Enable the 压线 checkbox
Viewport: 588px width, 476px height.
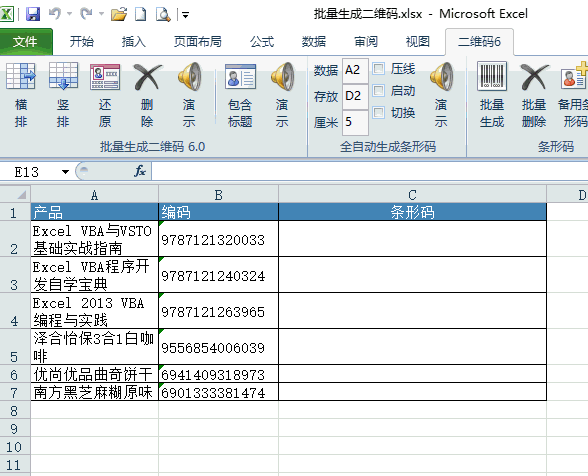[x=378, y=69]
